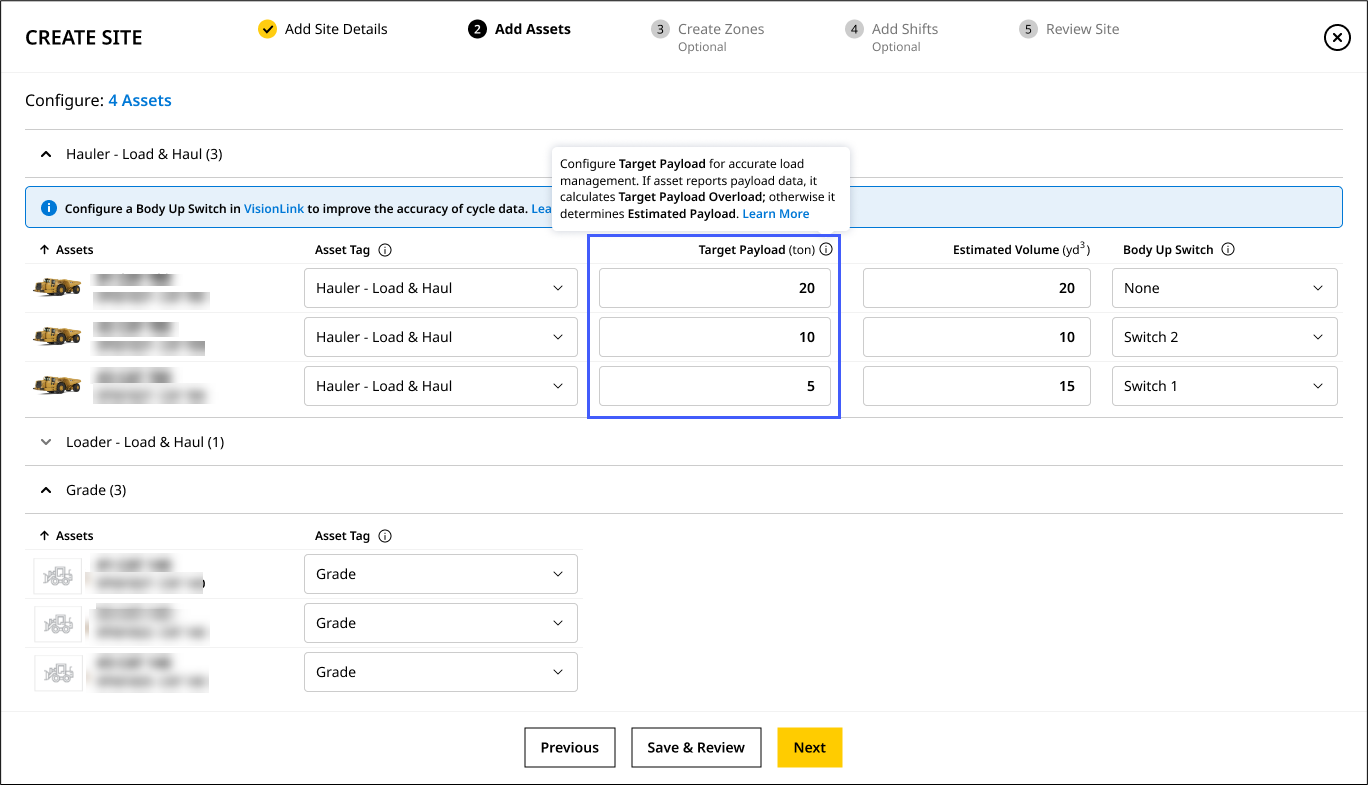Close the Create Site dialog
1368x785 pixels.
pos(1337,38)
